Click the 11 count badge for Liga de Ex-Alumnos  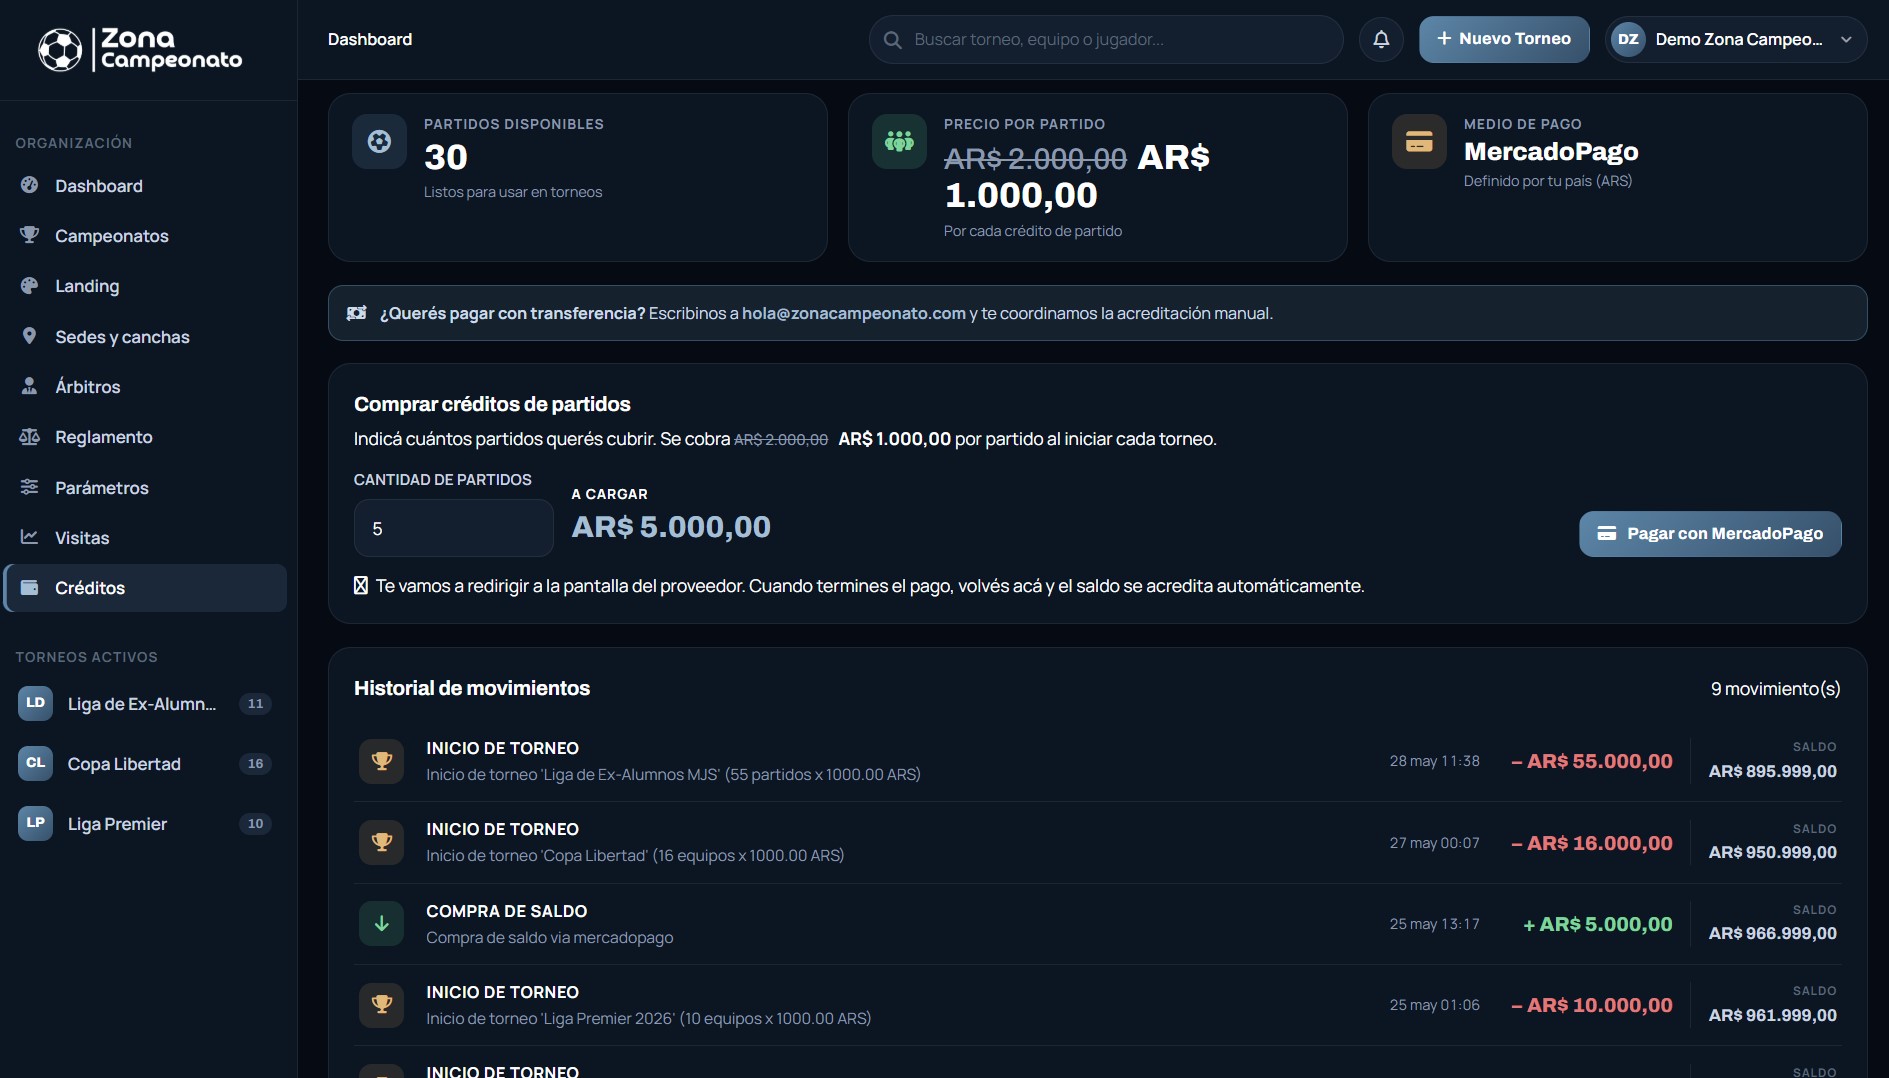click(256, 704)
